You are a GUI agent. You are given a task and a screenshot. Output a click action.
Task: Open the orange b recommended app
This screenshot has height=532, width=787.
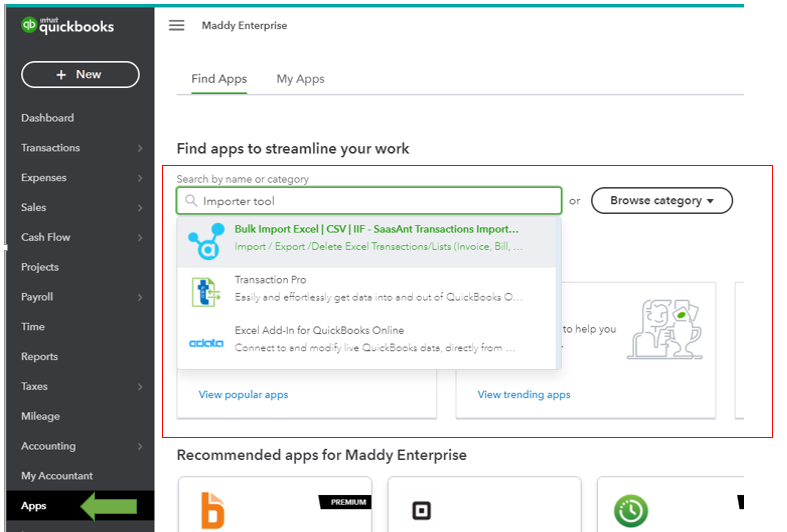tap(212, 510)
